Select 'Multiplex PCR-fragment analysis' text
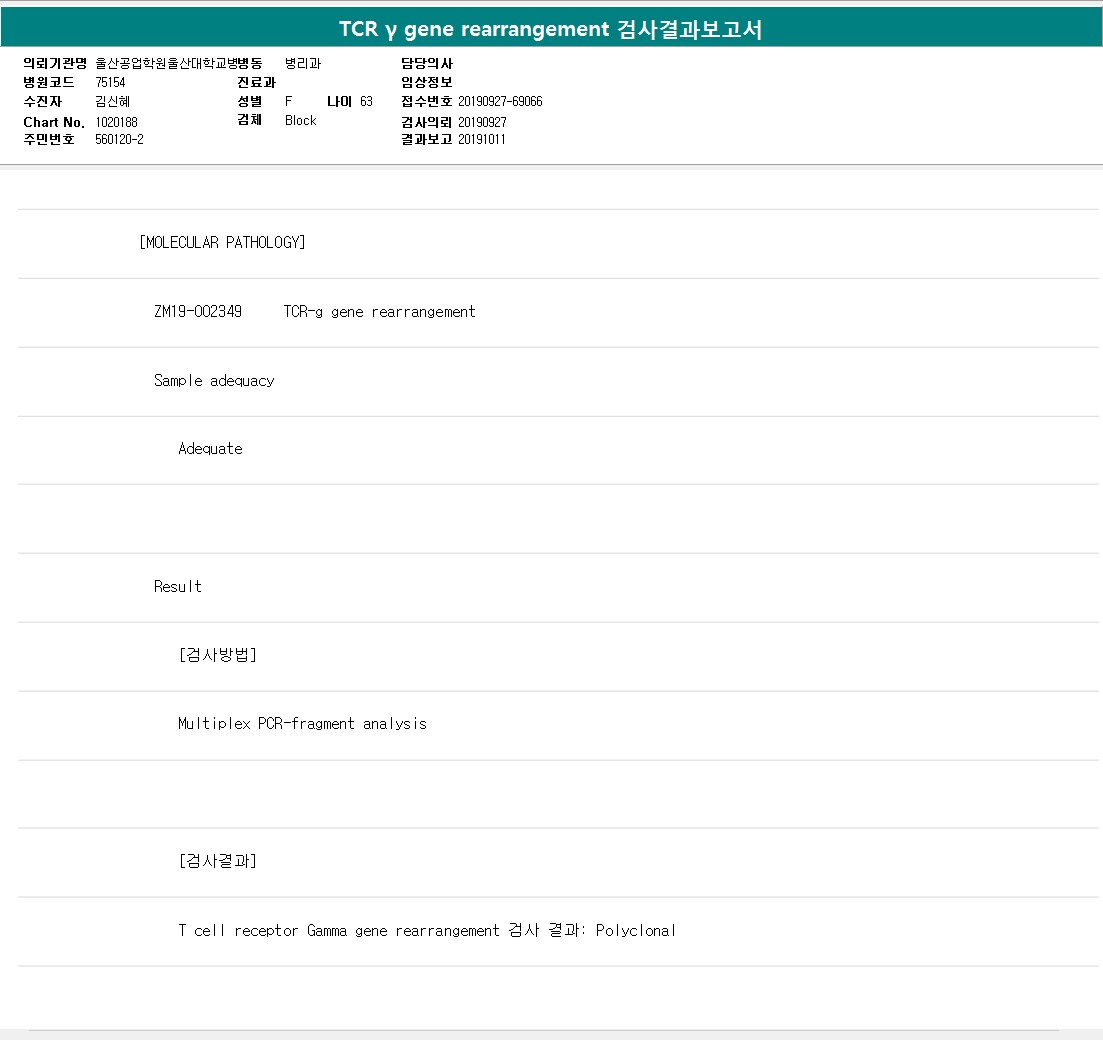The image size is (1103, 1040). tap(302, 724)
